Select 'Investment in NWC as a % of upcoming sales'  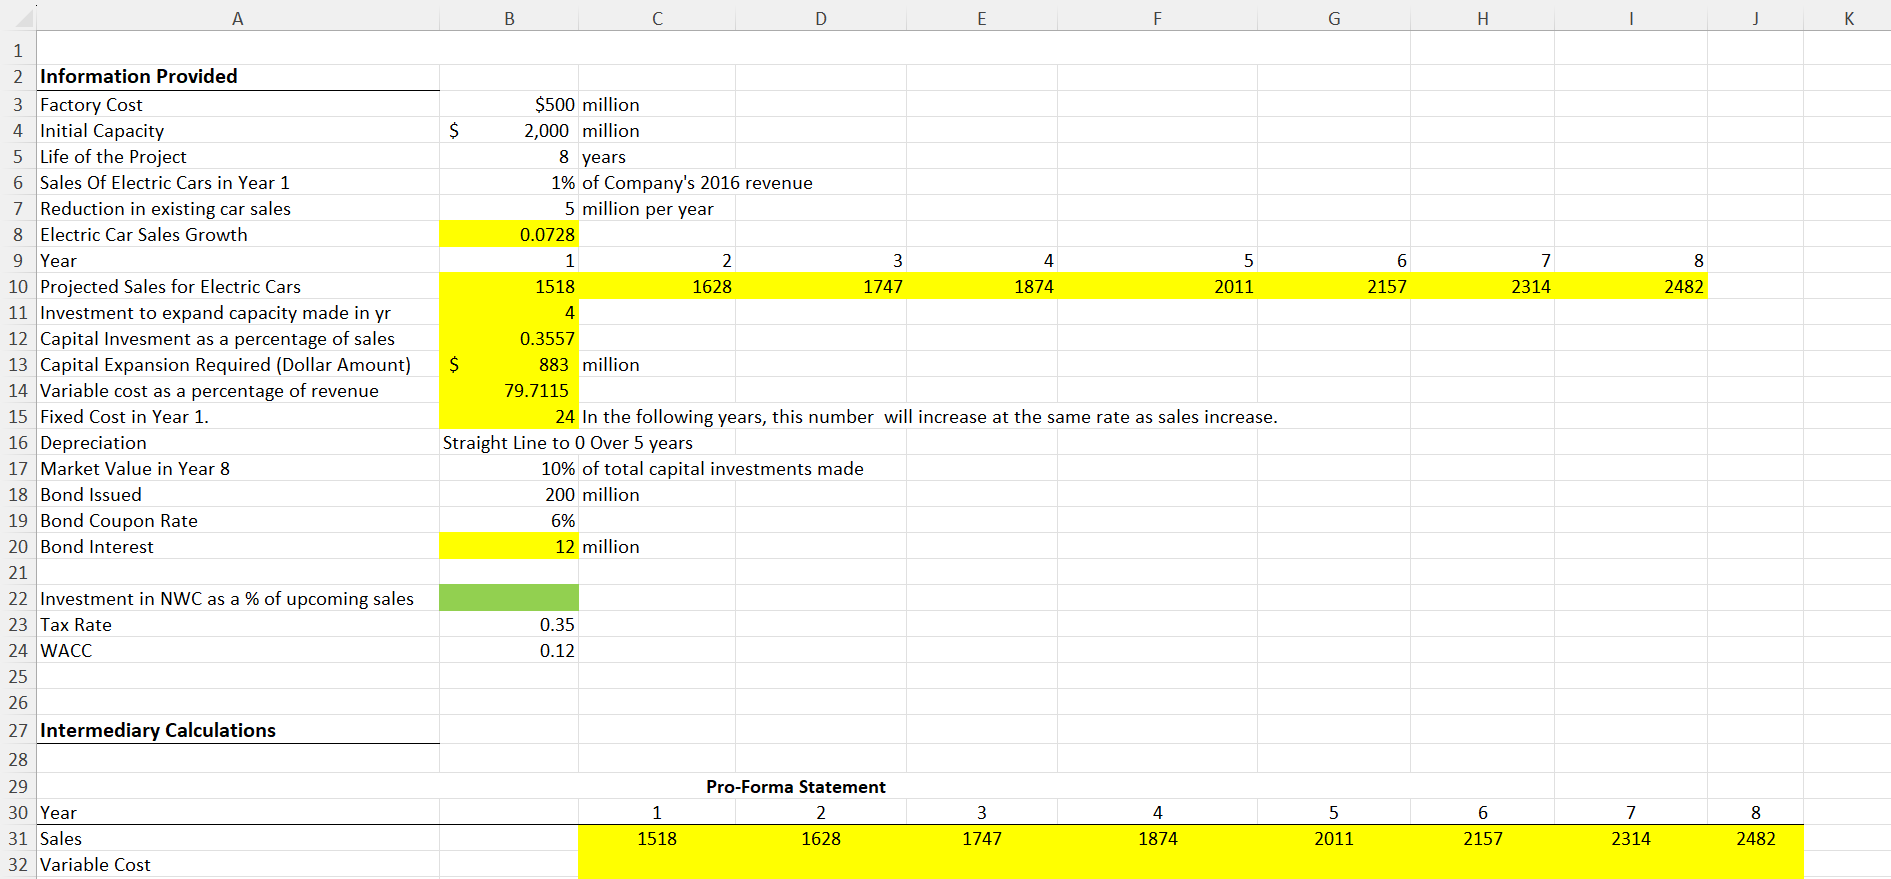click(x=238, y=598)
